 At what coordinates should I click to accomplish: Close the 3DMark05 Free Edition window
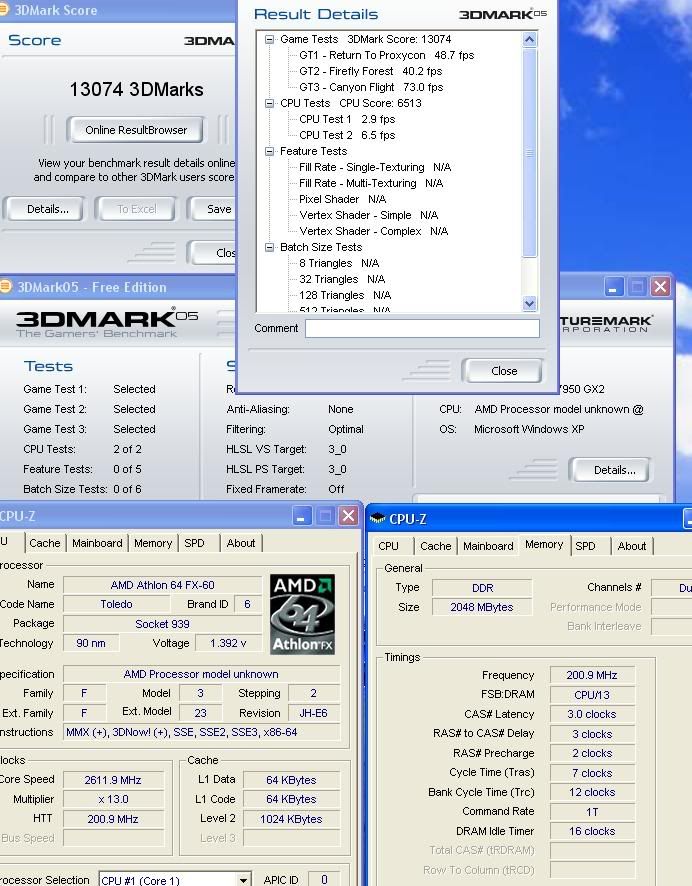click(660, 286)
